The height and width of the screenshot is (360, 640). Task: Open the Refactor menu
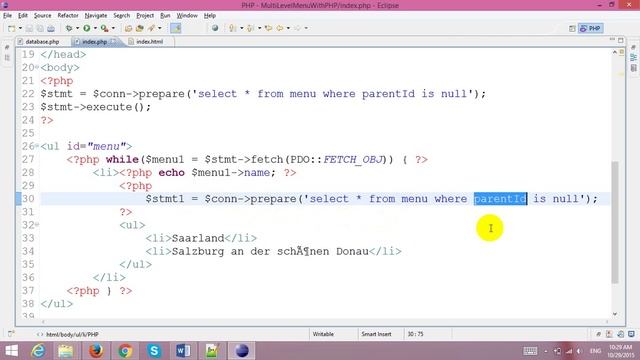pos(68,16)
